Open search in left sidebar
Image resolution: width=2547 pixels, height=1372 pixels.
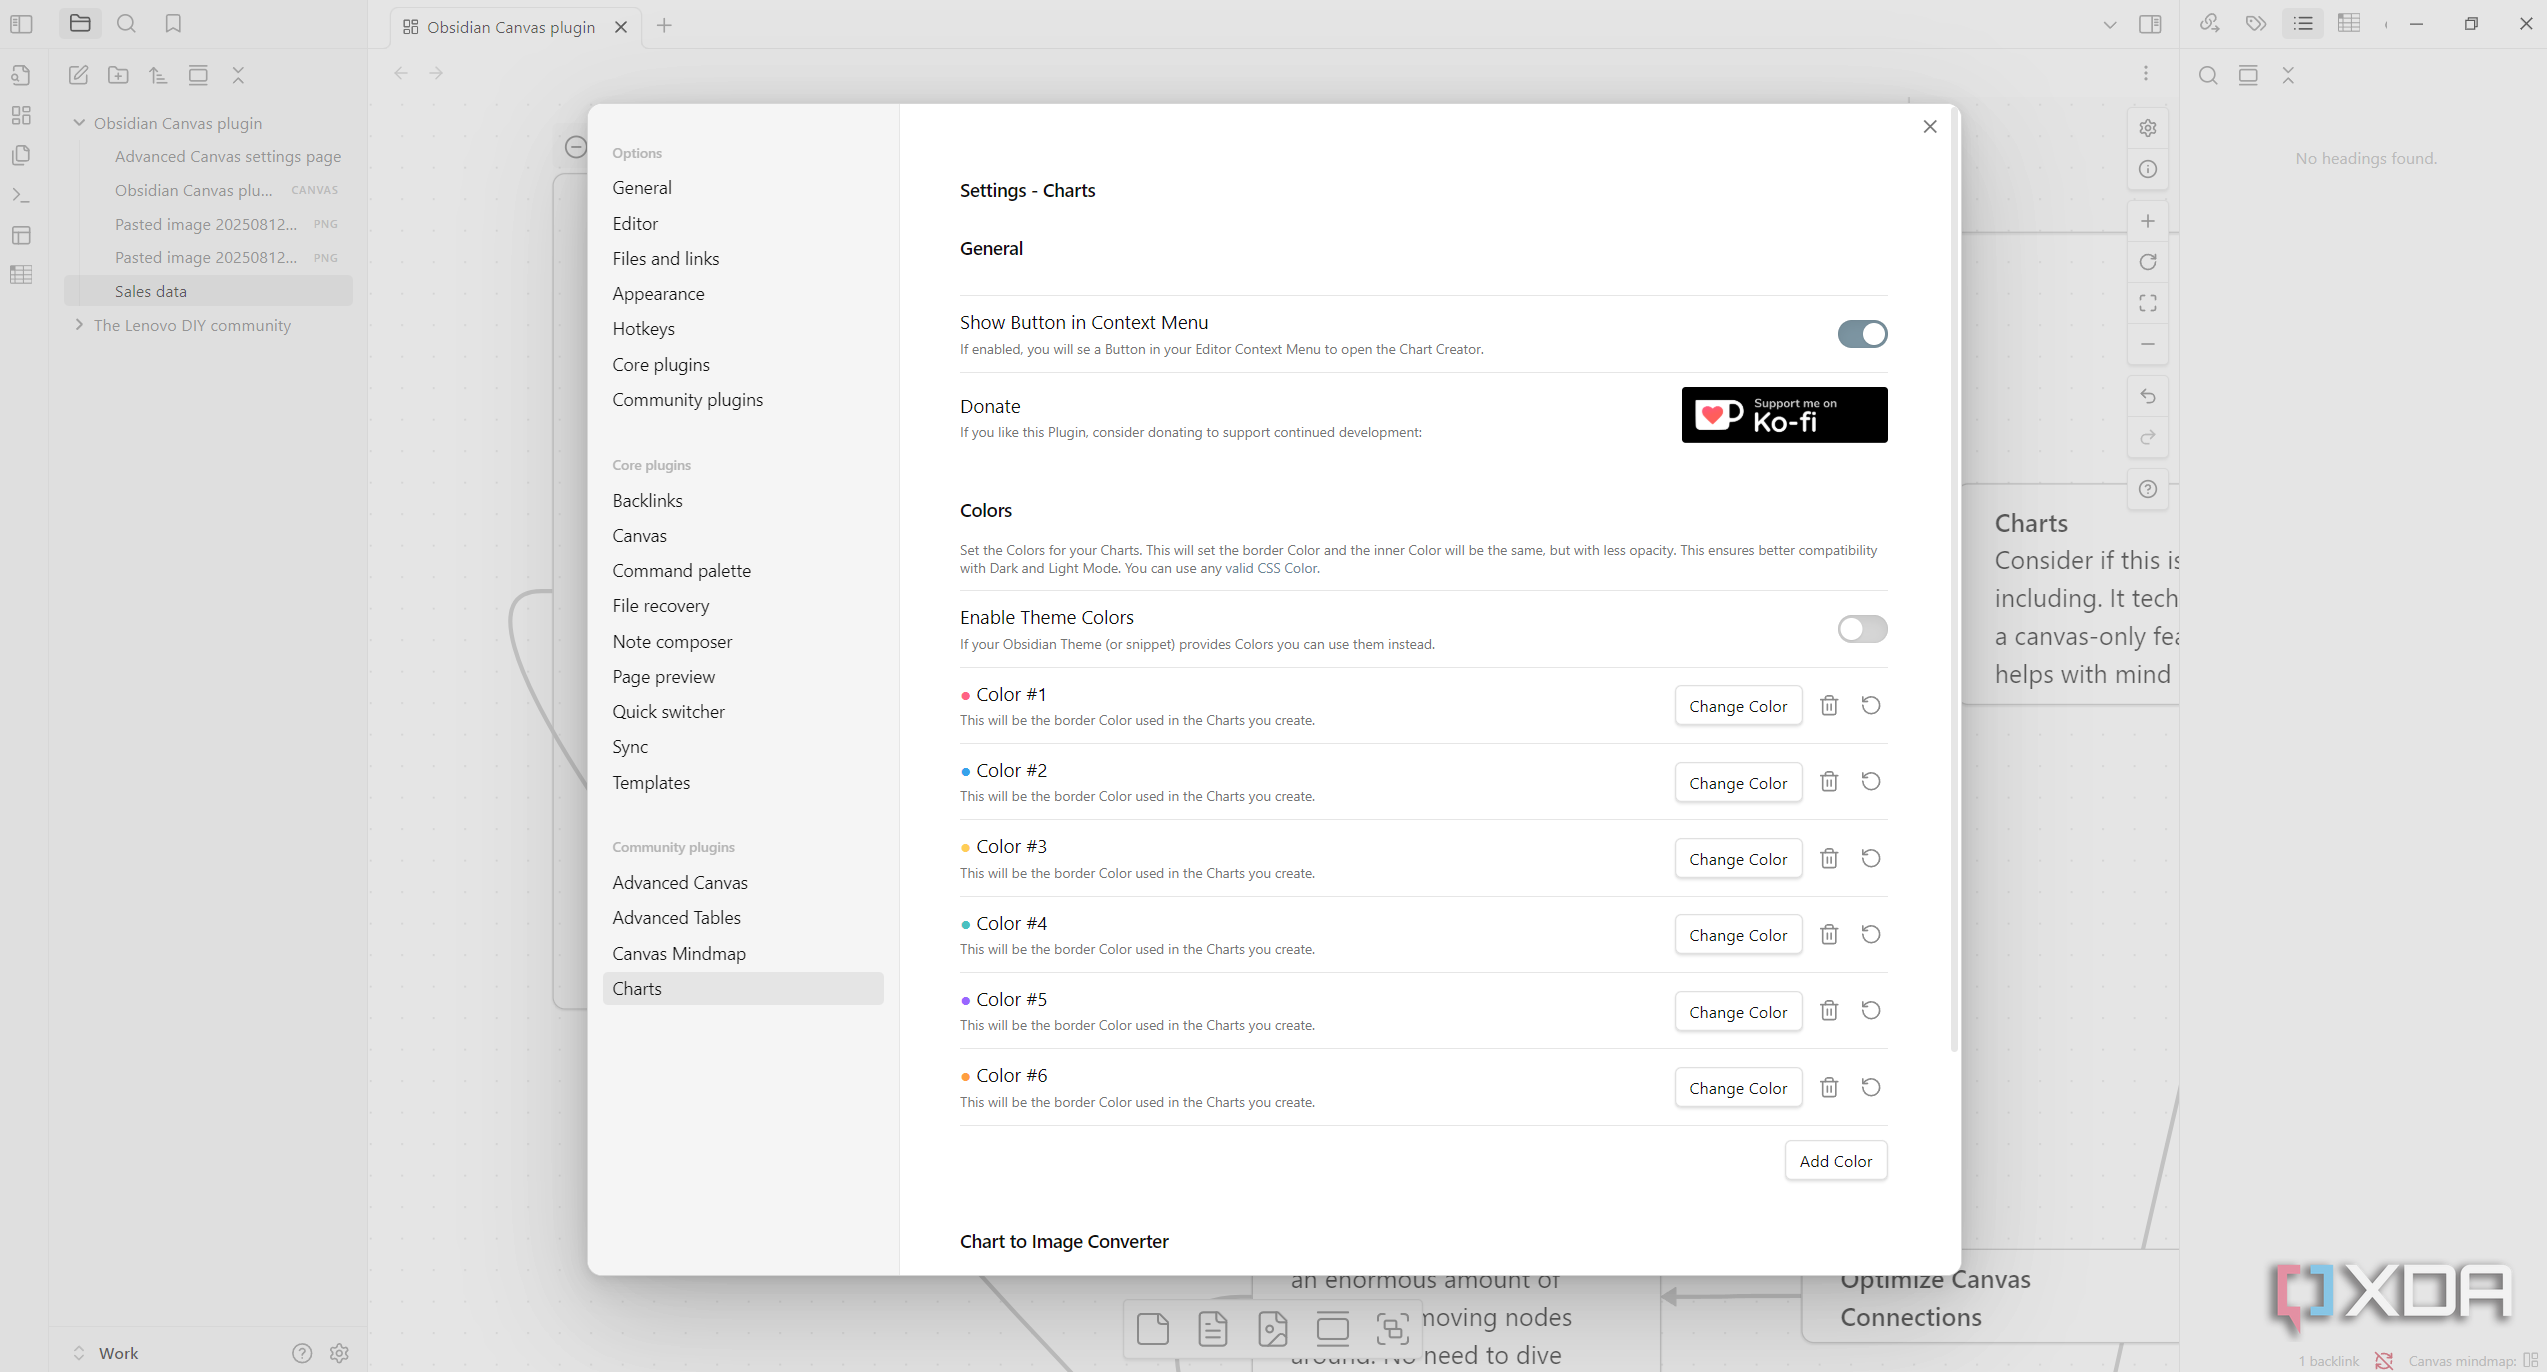pyautogui.click(x=126, y=23)
